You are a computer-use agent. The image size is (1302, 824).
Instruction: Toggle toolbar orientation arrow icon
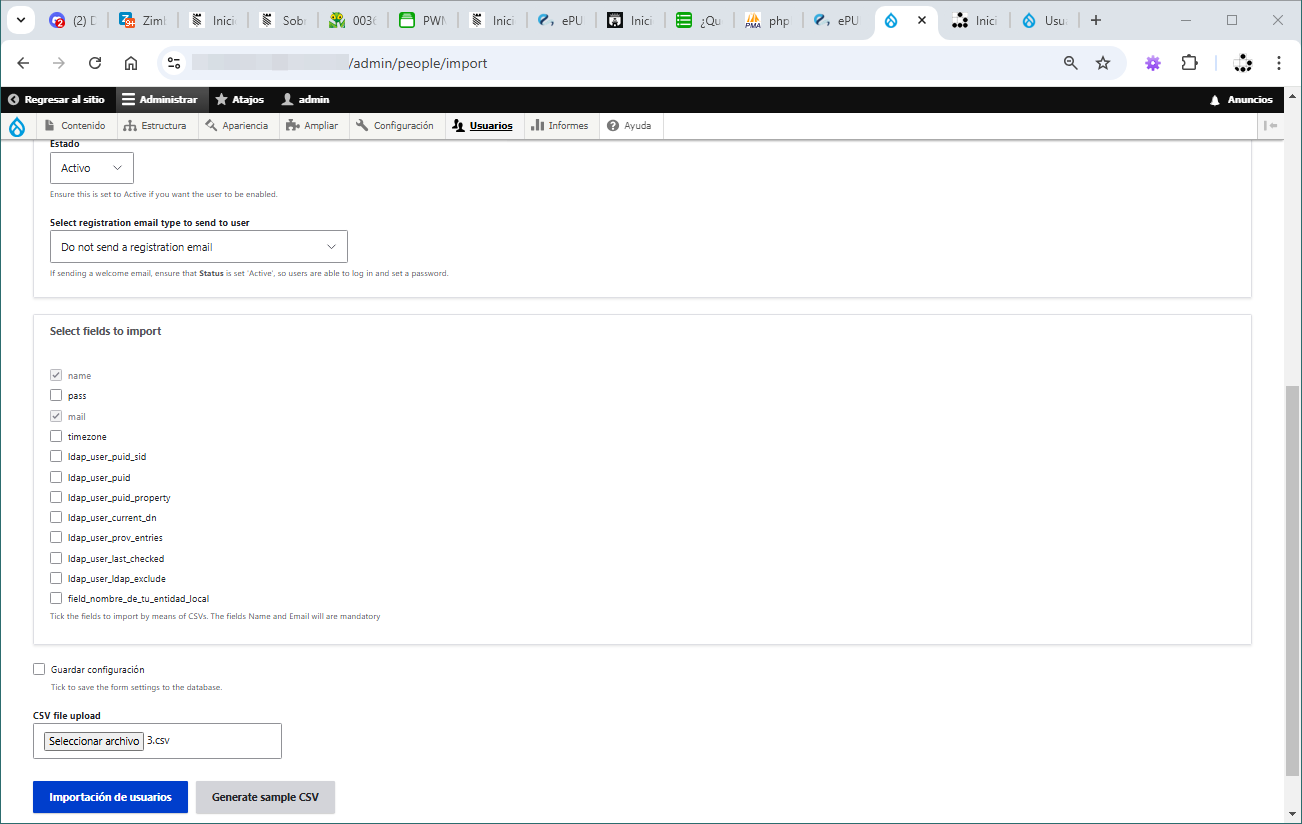(1271, 126)
